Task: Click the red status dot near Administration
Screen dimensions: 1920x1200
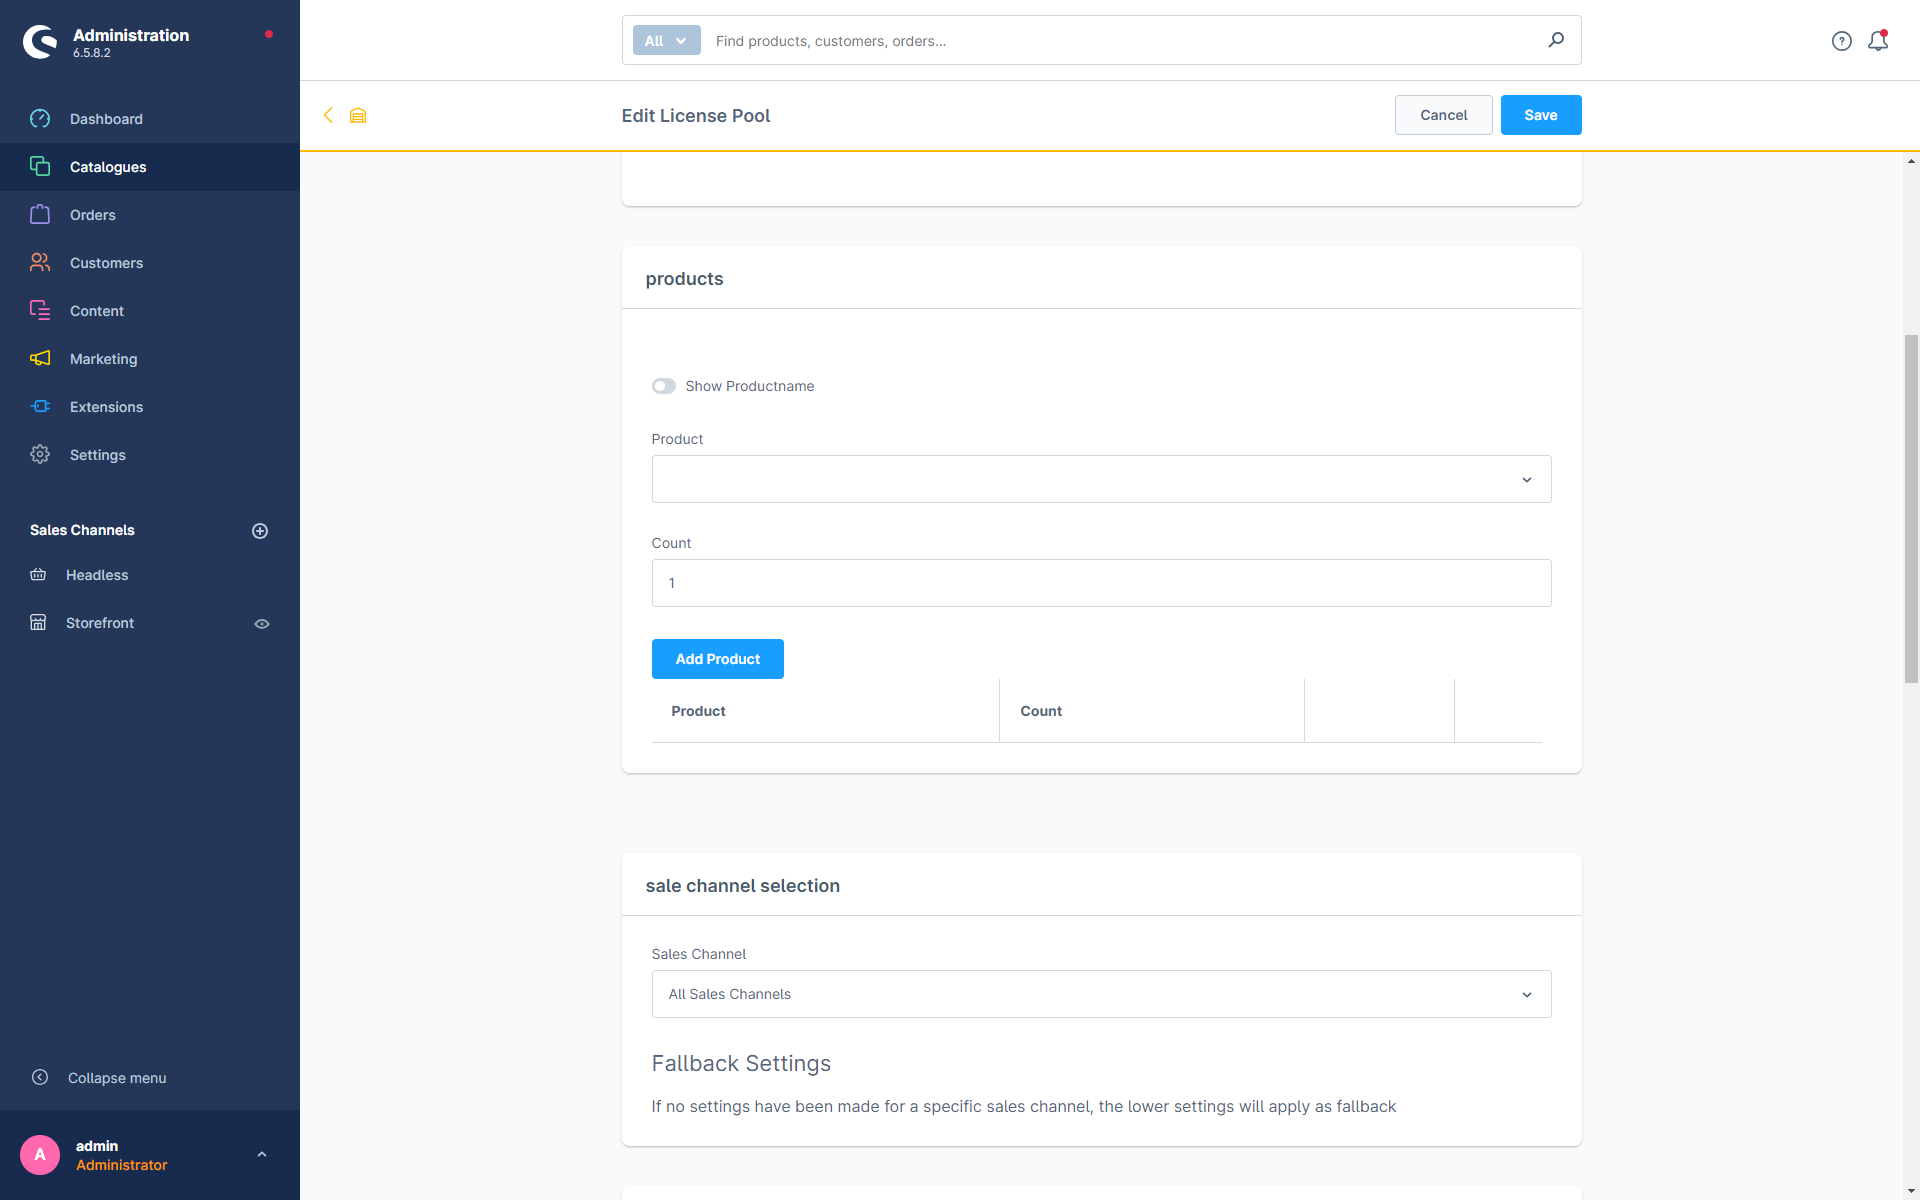Action: [x=269, y=34]
